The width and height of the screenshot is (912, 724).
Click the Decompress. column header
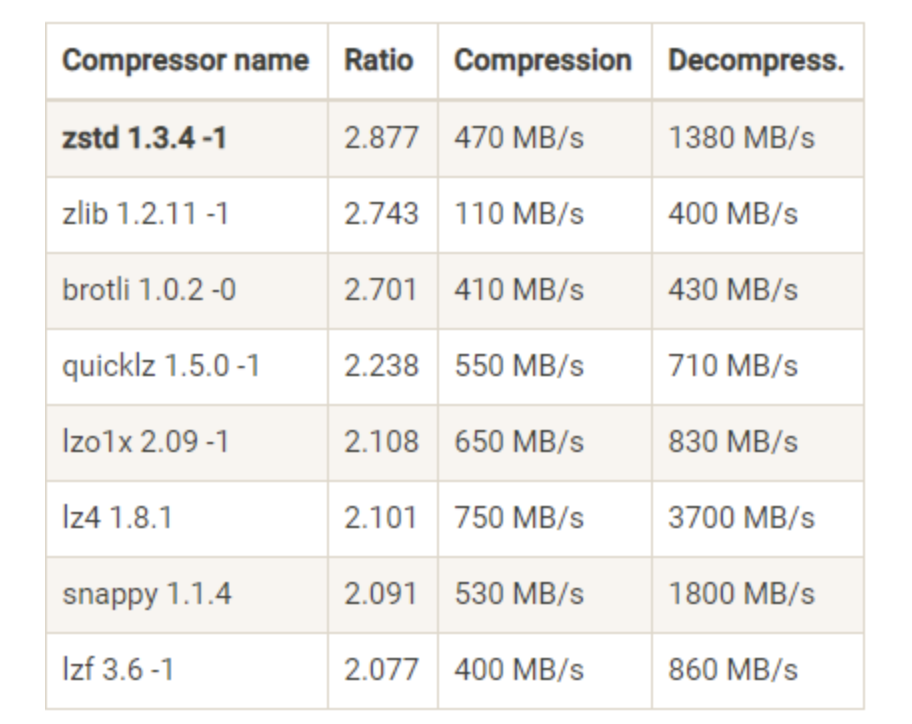pos(758,61)
